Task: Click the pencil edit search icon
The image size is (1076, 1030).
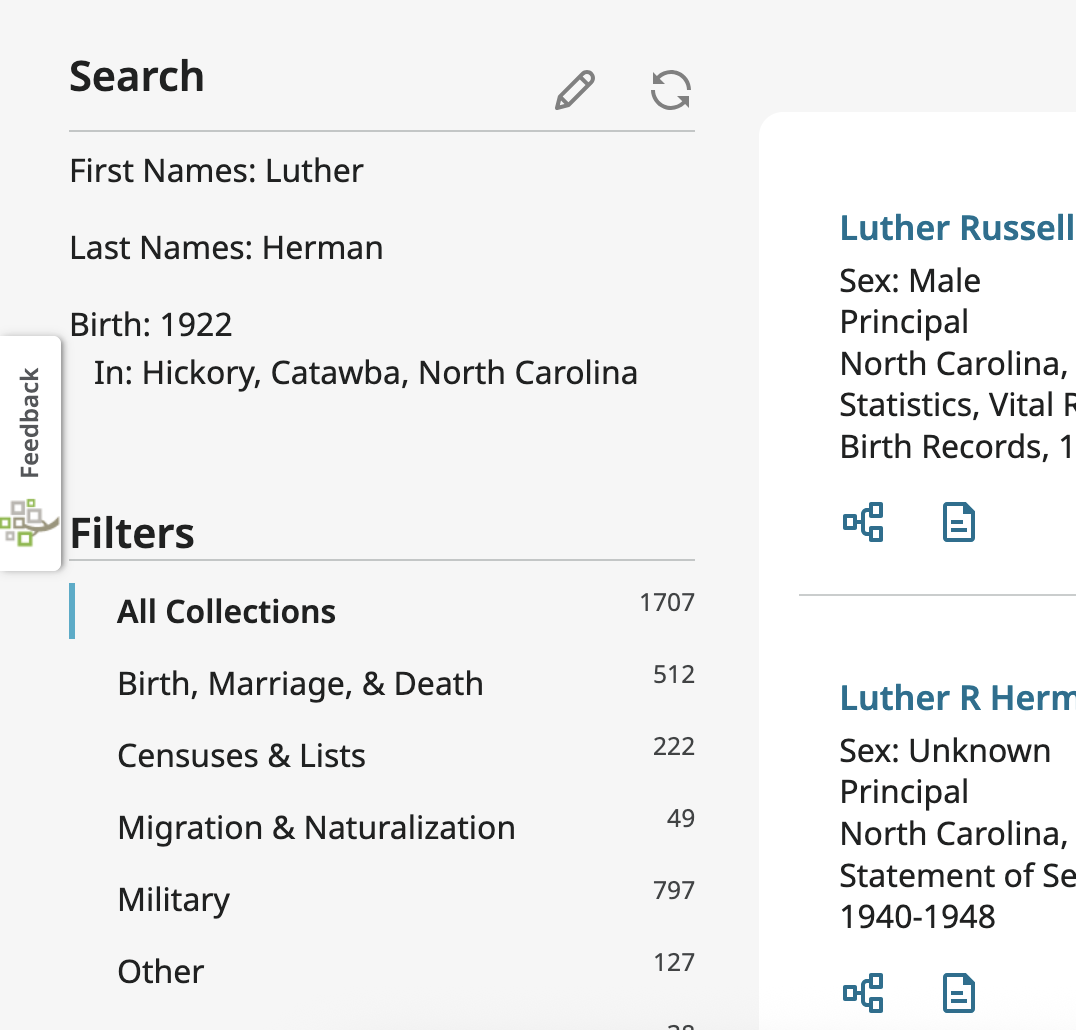Action: [575, 91]
